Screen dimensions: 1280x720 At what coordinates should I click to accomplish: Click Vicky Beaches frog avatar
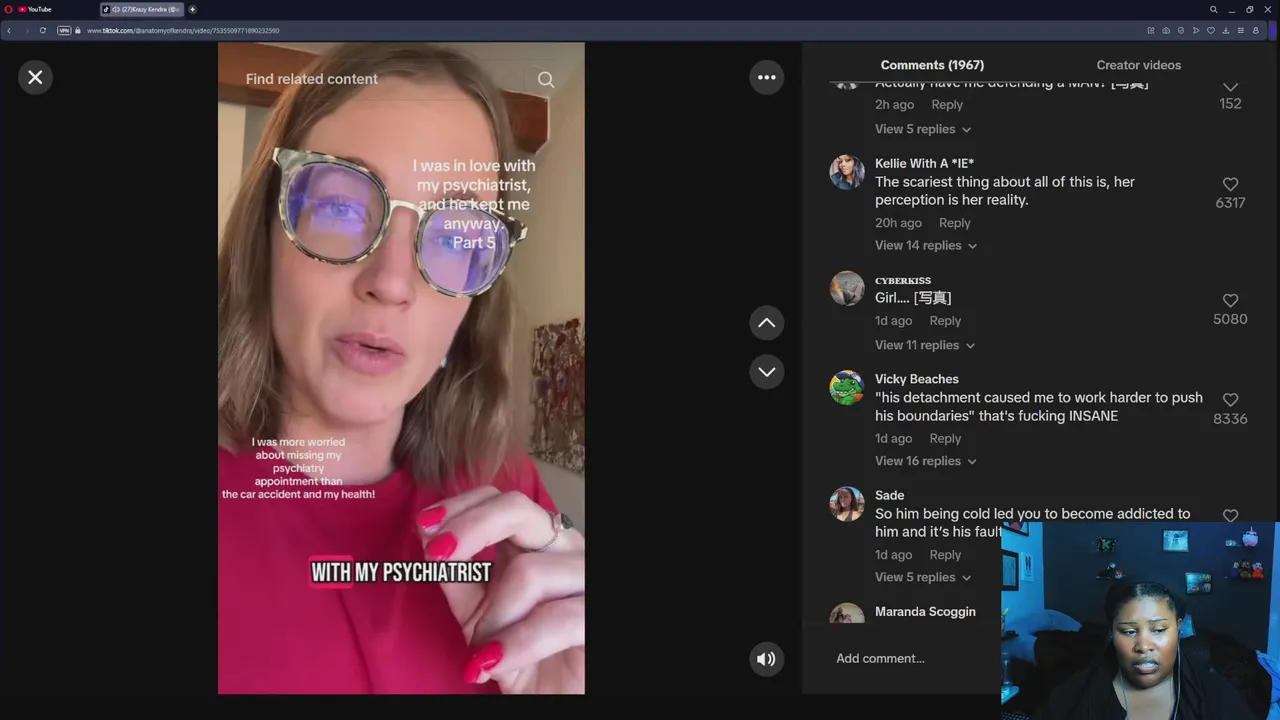coord(847,388)
